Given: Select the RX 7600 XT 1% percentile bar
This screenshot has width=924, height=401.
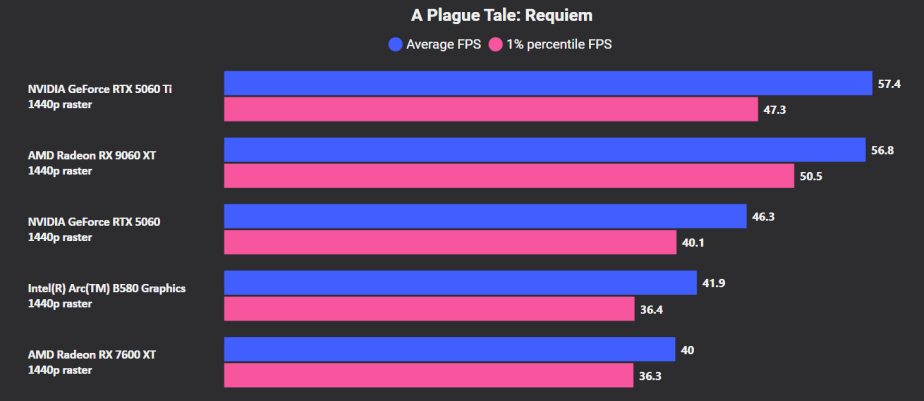Looking at the screenshot, I should [x=428, y=376].
